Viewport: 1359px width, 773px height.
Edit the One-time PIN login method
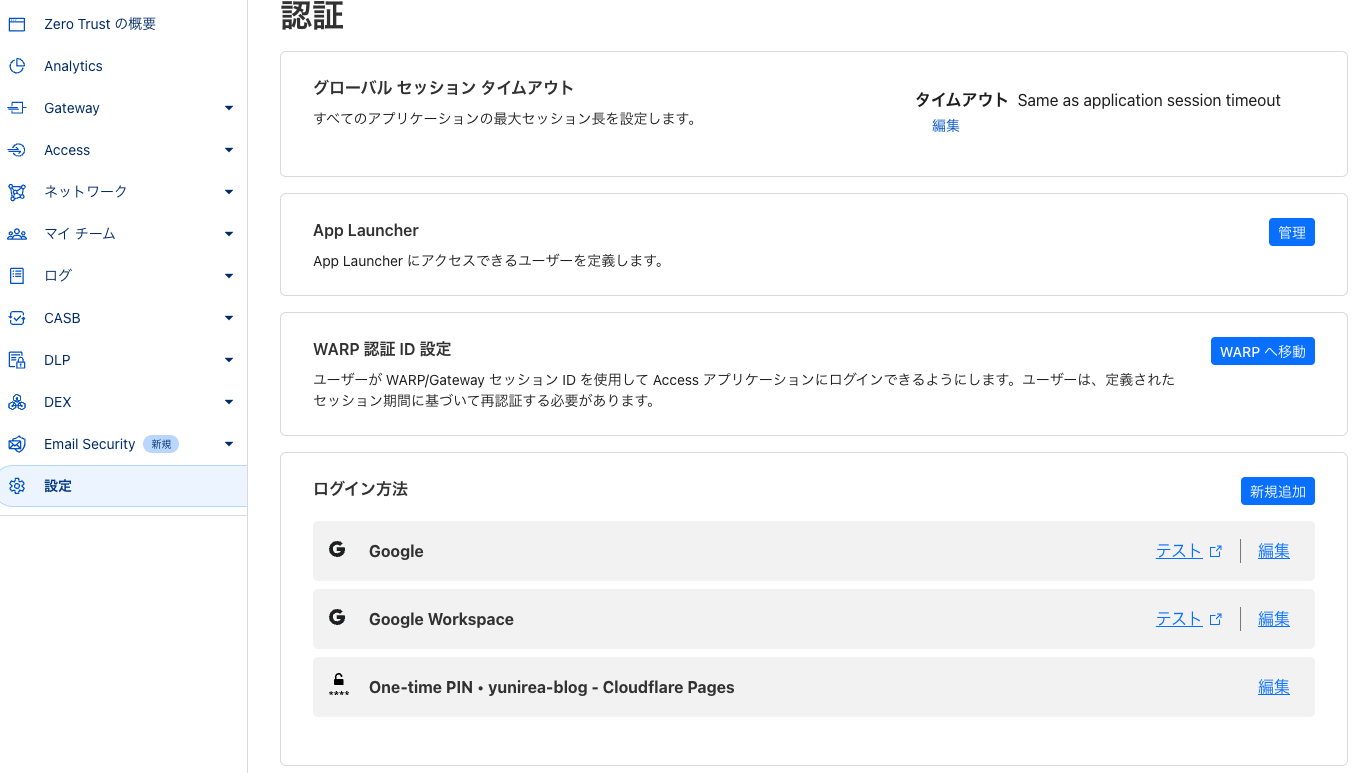click(1273, 687)
